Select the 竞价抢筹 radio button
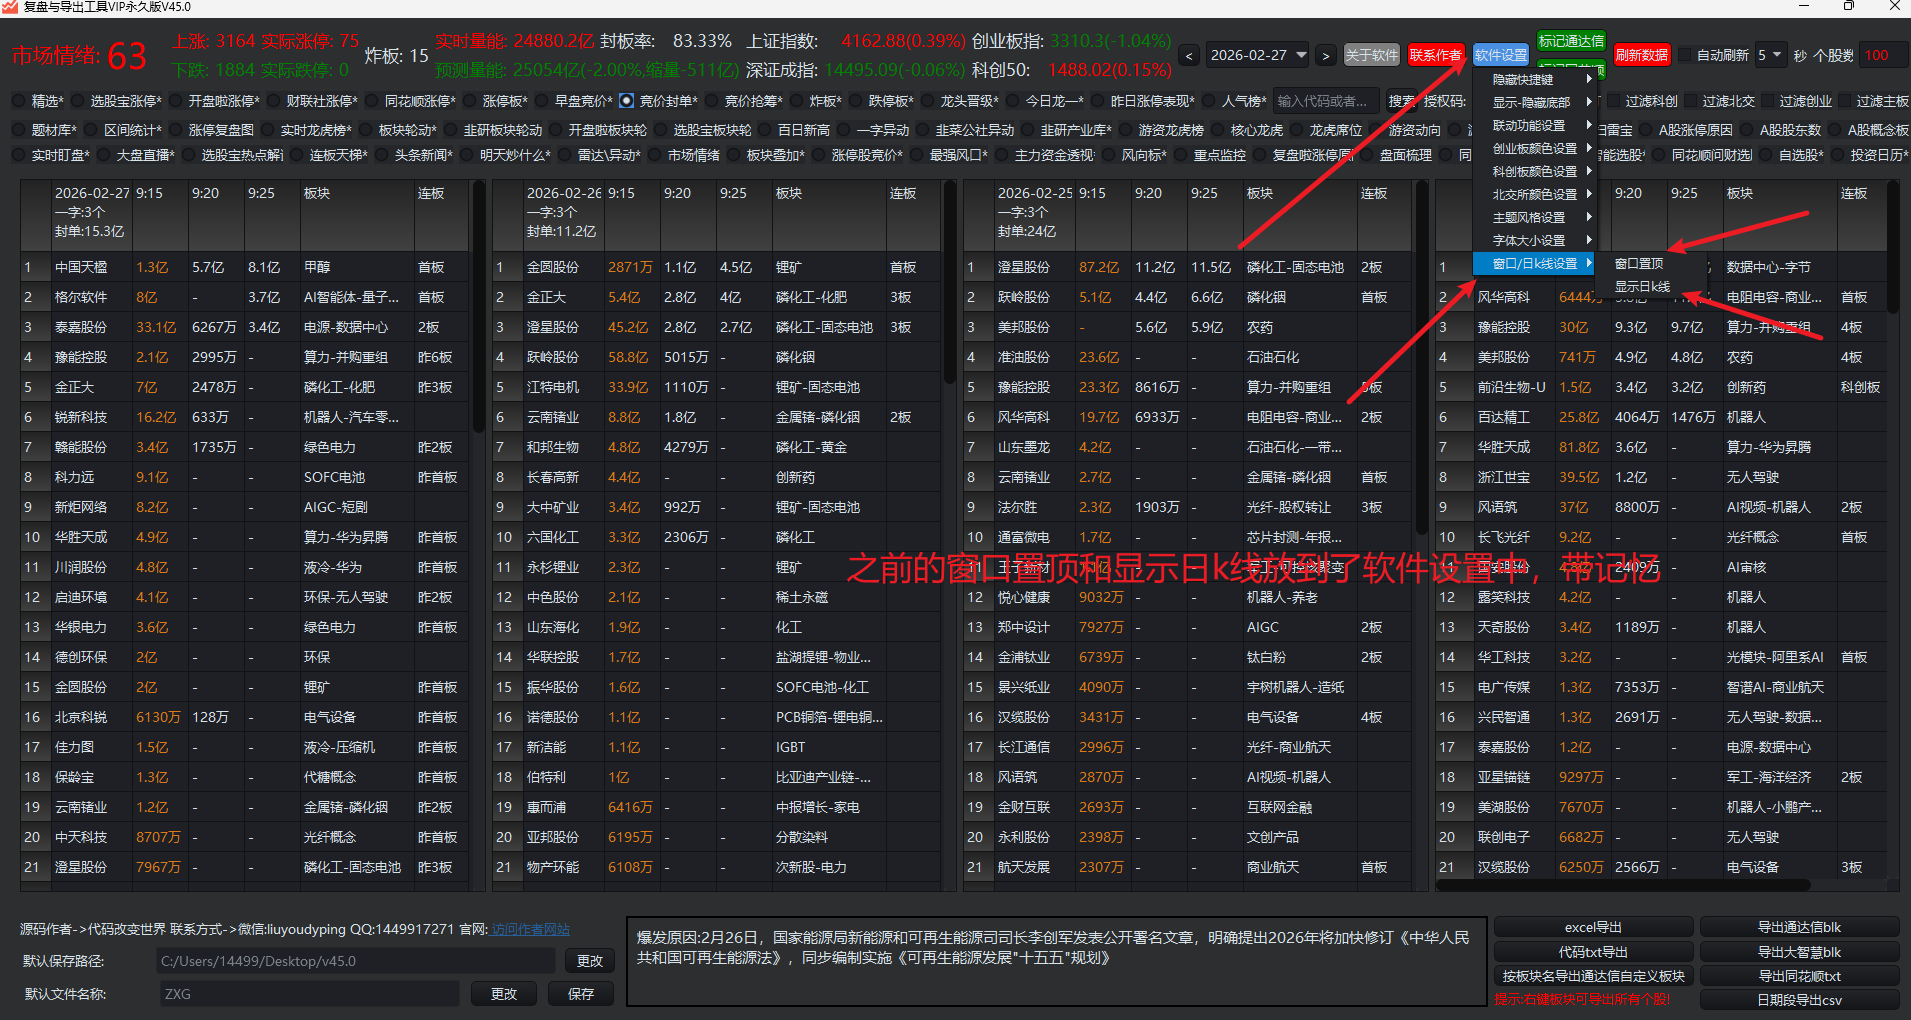This screenshot has height=1020, width=1911. point(711,101)
